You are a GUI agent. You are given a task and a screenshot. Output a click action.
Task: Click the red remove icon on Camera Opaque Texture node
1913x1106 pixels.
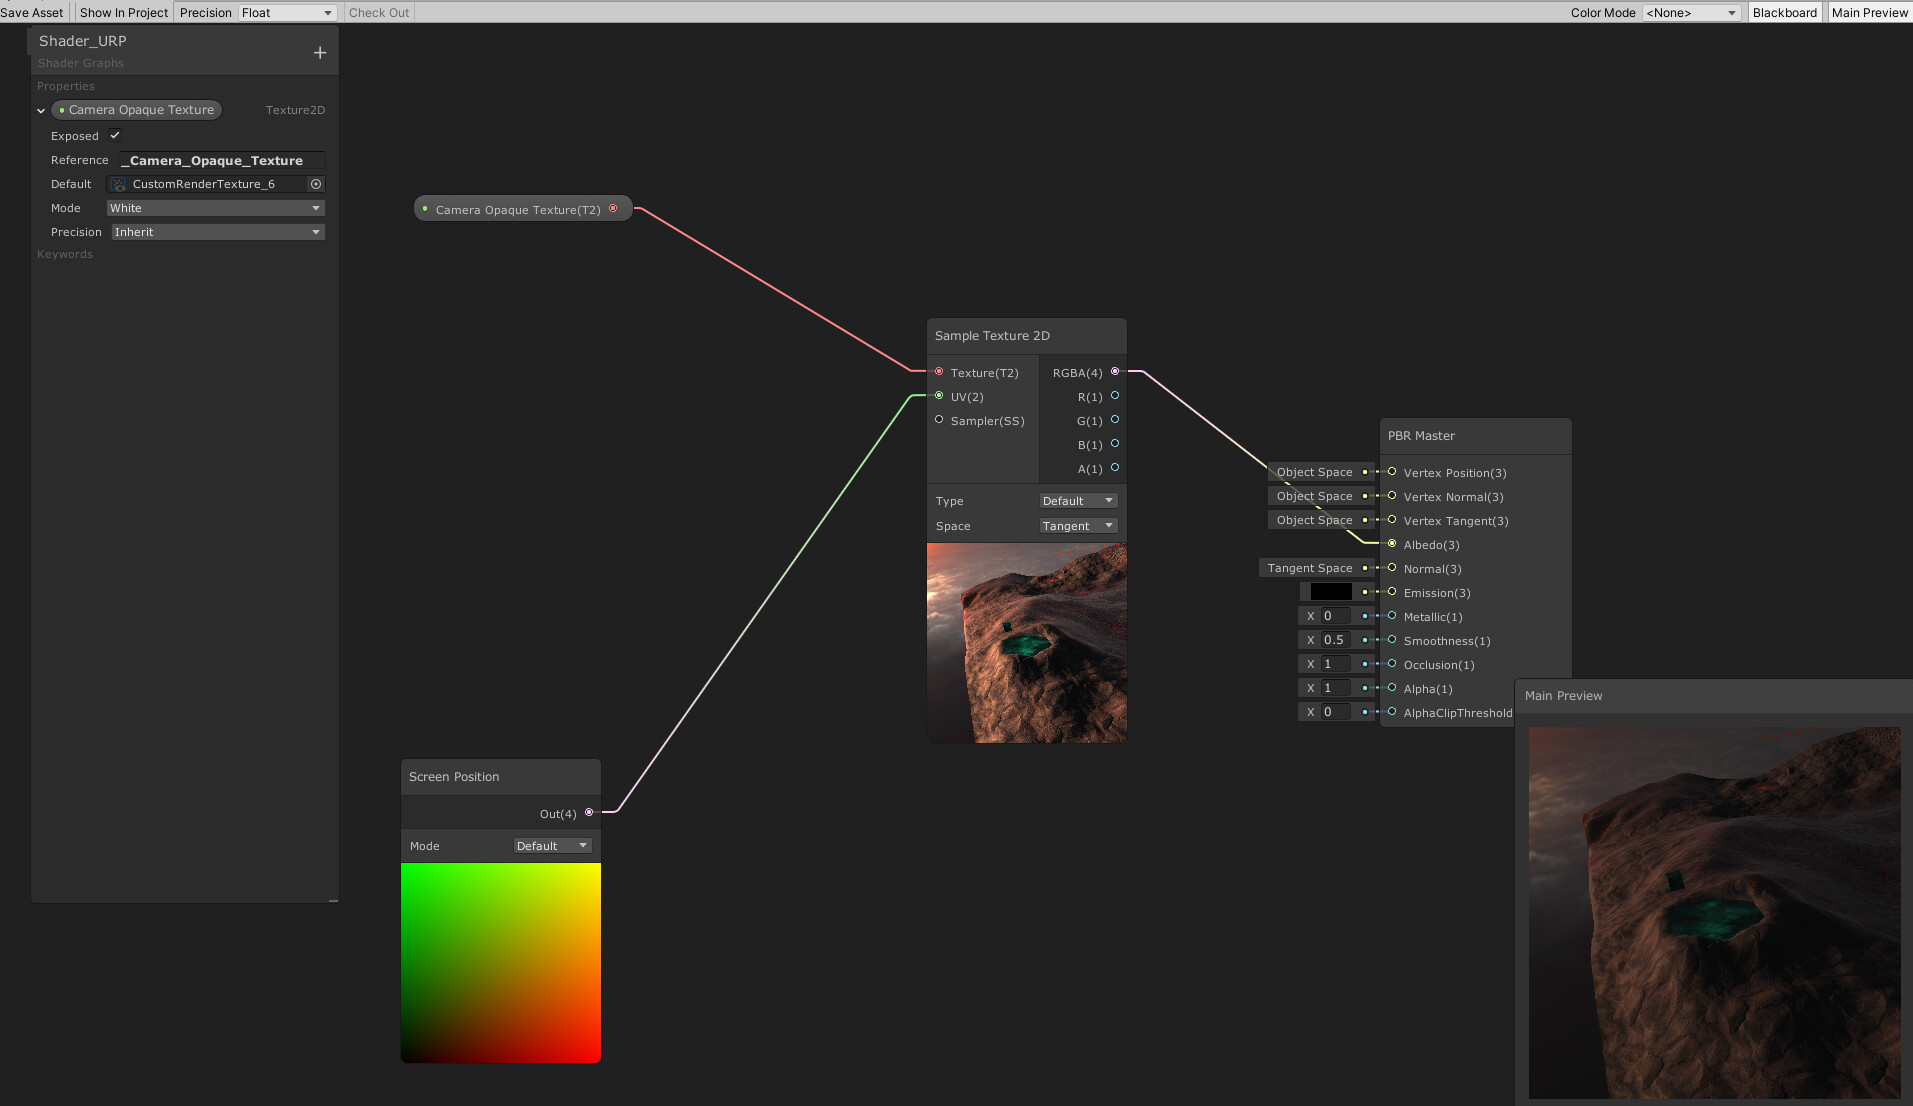pos(613,208)
